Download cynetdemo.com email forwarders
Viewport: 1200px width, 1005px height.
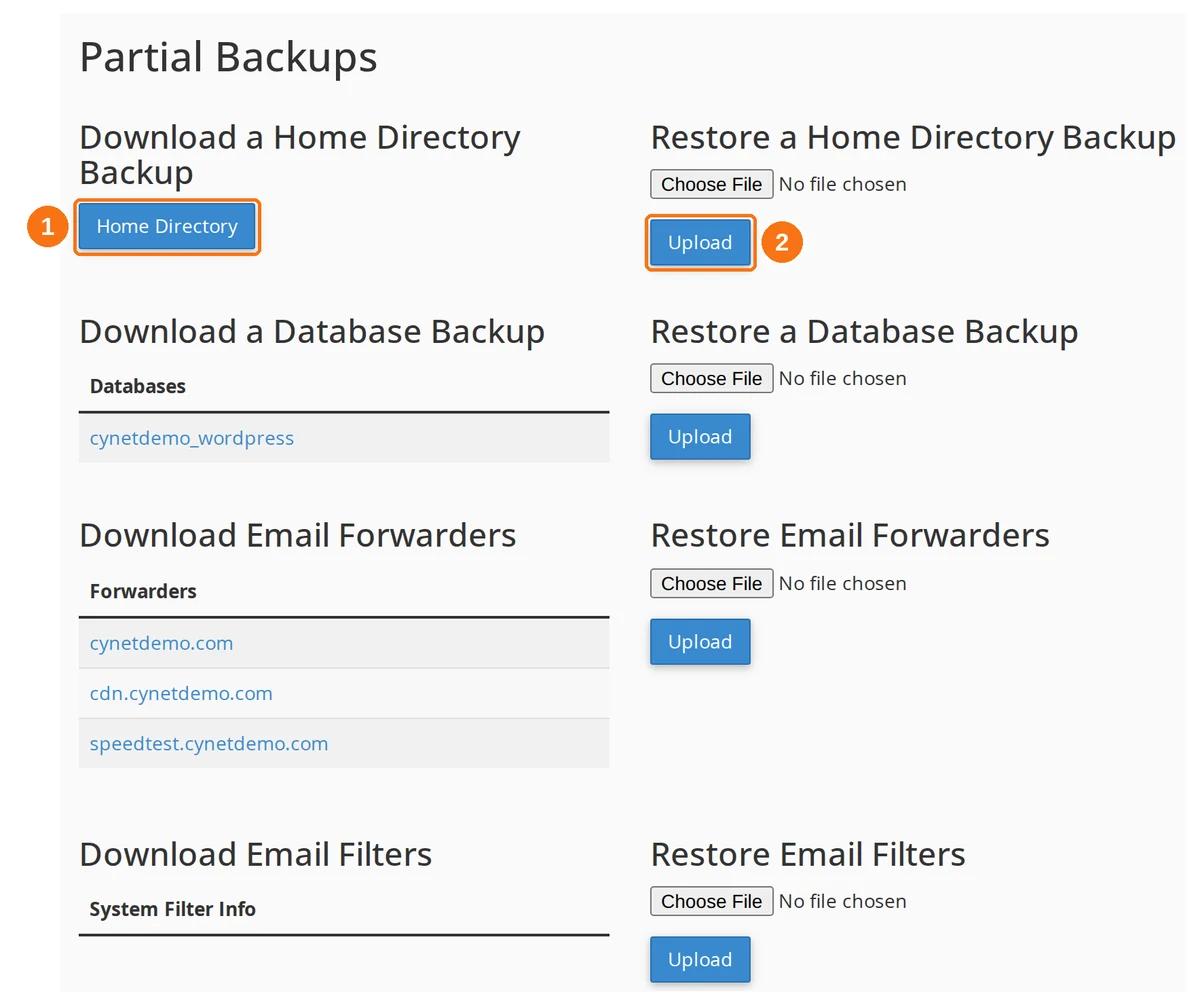tap(161, 643)
